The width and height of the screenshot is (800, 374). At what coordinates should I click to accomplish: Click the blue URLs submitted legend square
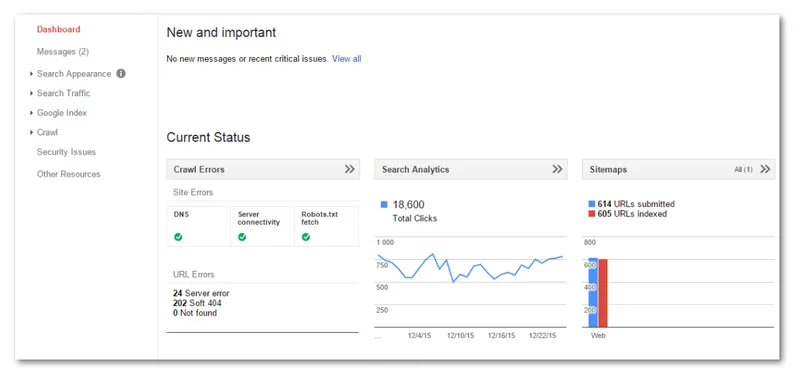(x=592, y=204)
